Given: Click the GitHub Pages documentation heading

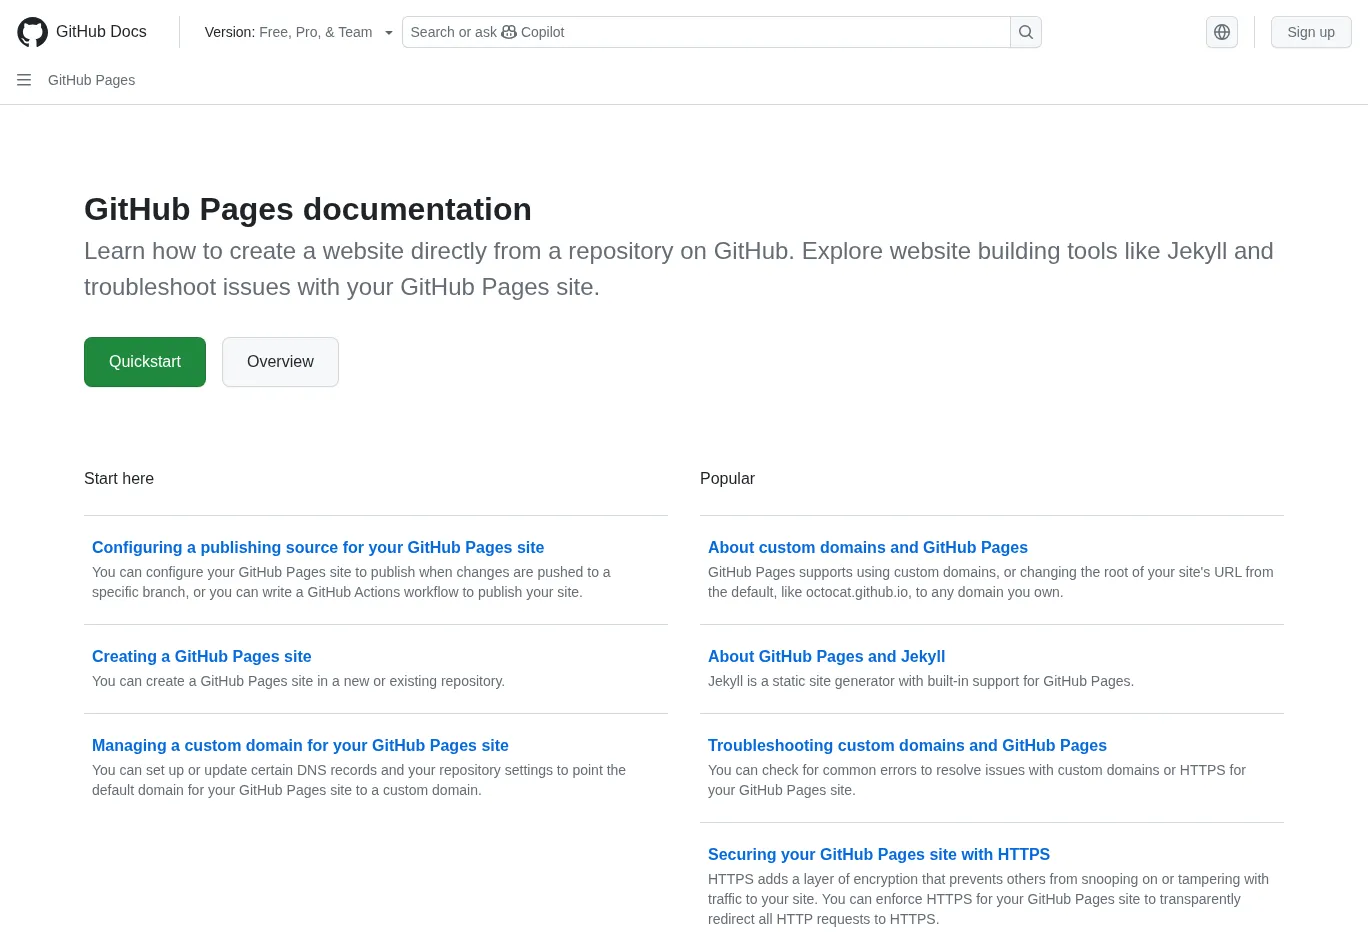Looking at the screenshot, I should point(307,209).
